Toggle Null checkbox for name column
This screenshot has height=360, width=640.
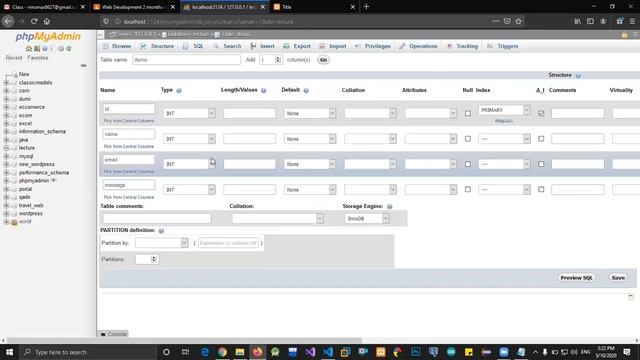(468, 139)
